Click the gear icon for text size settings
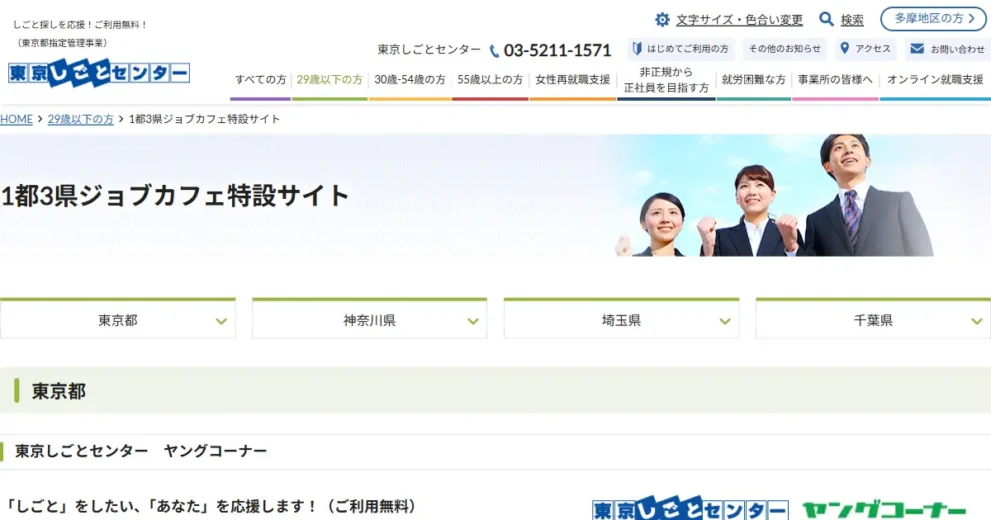This screenshot has width=991, height=520. pyautogui.click(x=662, y=20)
